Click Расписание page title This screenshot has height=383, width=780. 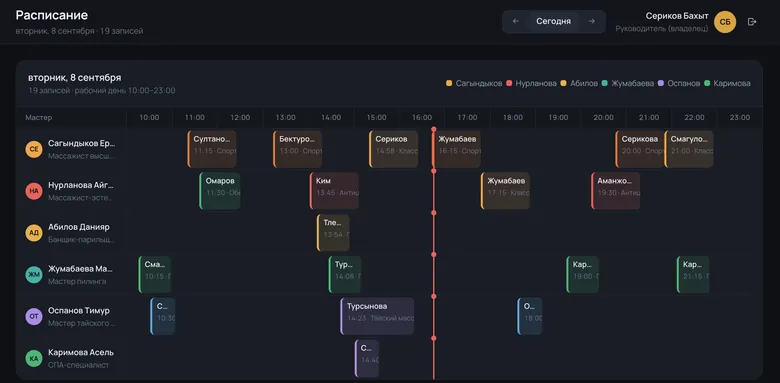52,15
